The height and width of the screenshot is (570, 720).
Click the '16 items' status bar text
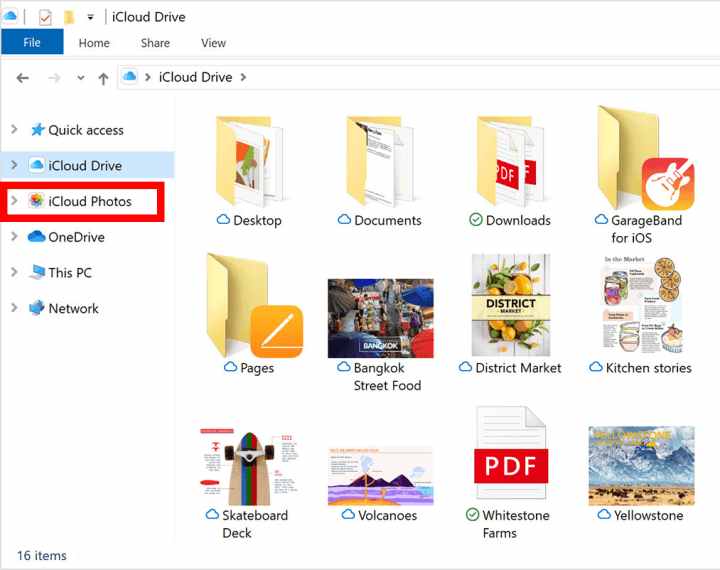click(42, 555)
